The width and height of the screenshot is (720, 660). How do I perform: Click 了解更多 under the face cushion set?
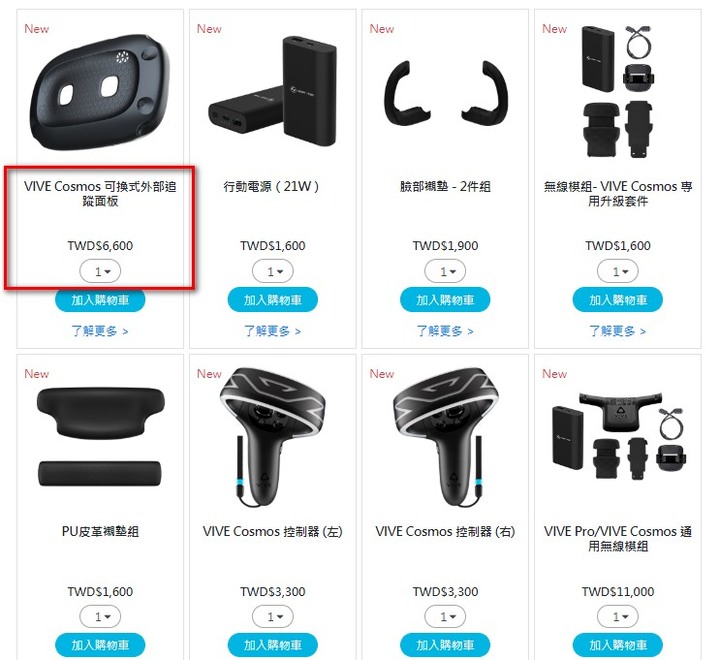[x=445, y=331]
